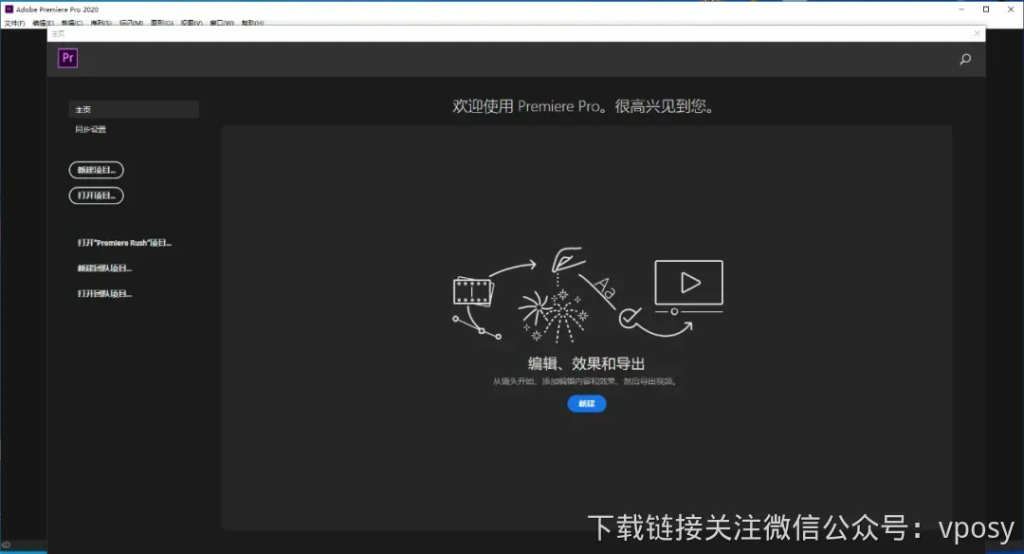1024x554 pixels.
Task: Open the 视图(V) View menu
Action: pyautogui.click(x=191, y=23)
